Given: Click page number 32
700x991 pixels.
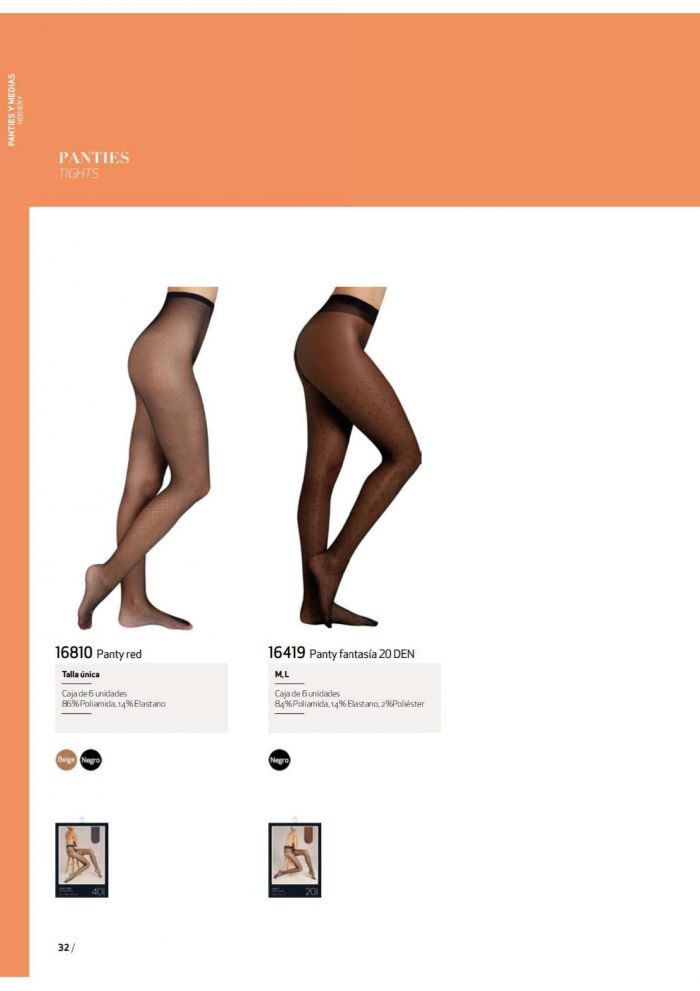Looking at the screenshot, I should pos(63,947).
